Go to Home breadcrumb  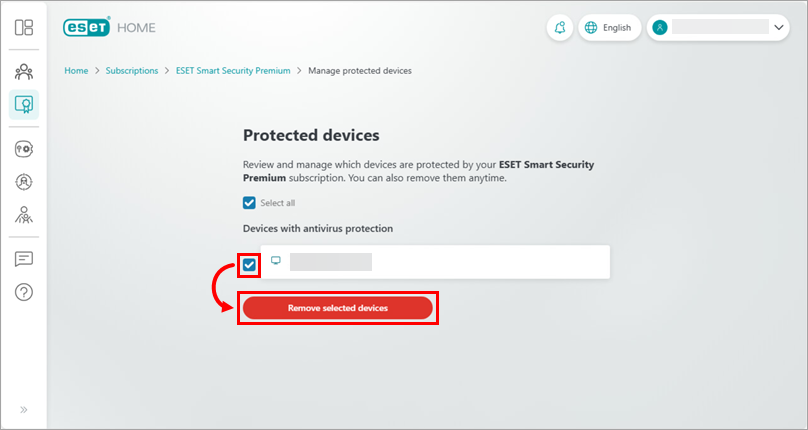(x=76, y=71)
